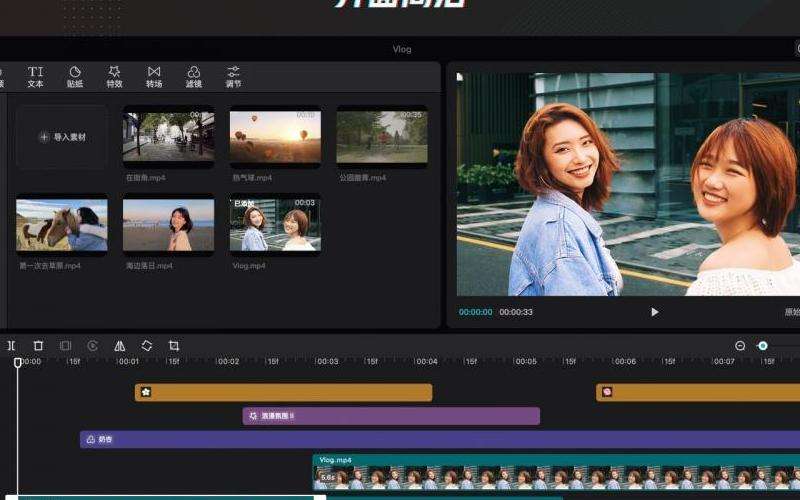This screenshot has width=800, height=500.
Task: Click the 00:03 mark on timeline ruler
Action: (327, 361)
